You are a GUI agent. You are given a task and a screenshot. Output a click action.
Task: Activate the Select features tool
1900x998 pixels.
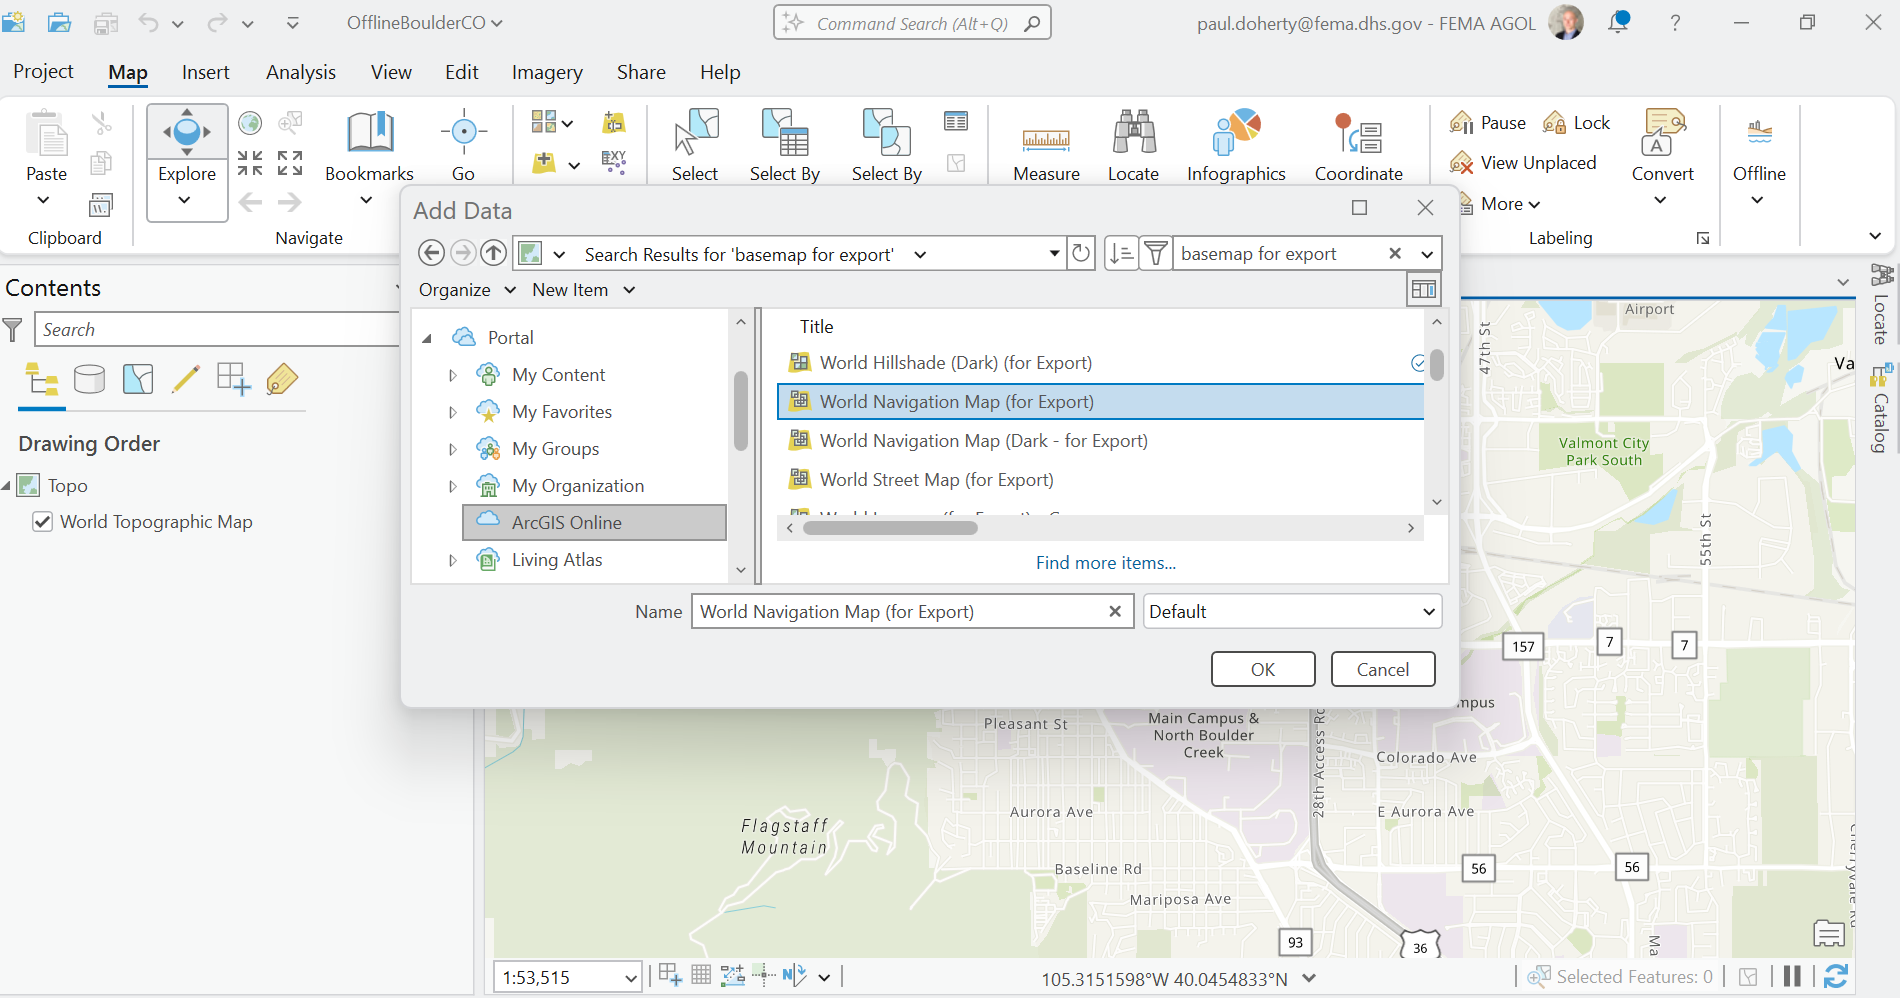coord(695,147)
